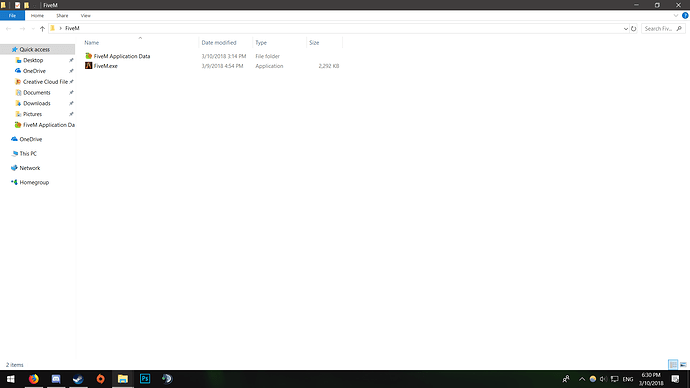Image resolution: width=690 pixels, height=388 pixels.
Task: Open Creative Cloud Files shortcut
Action: (x=45, y=82)
